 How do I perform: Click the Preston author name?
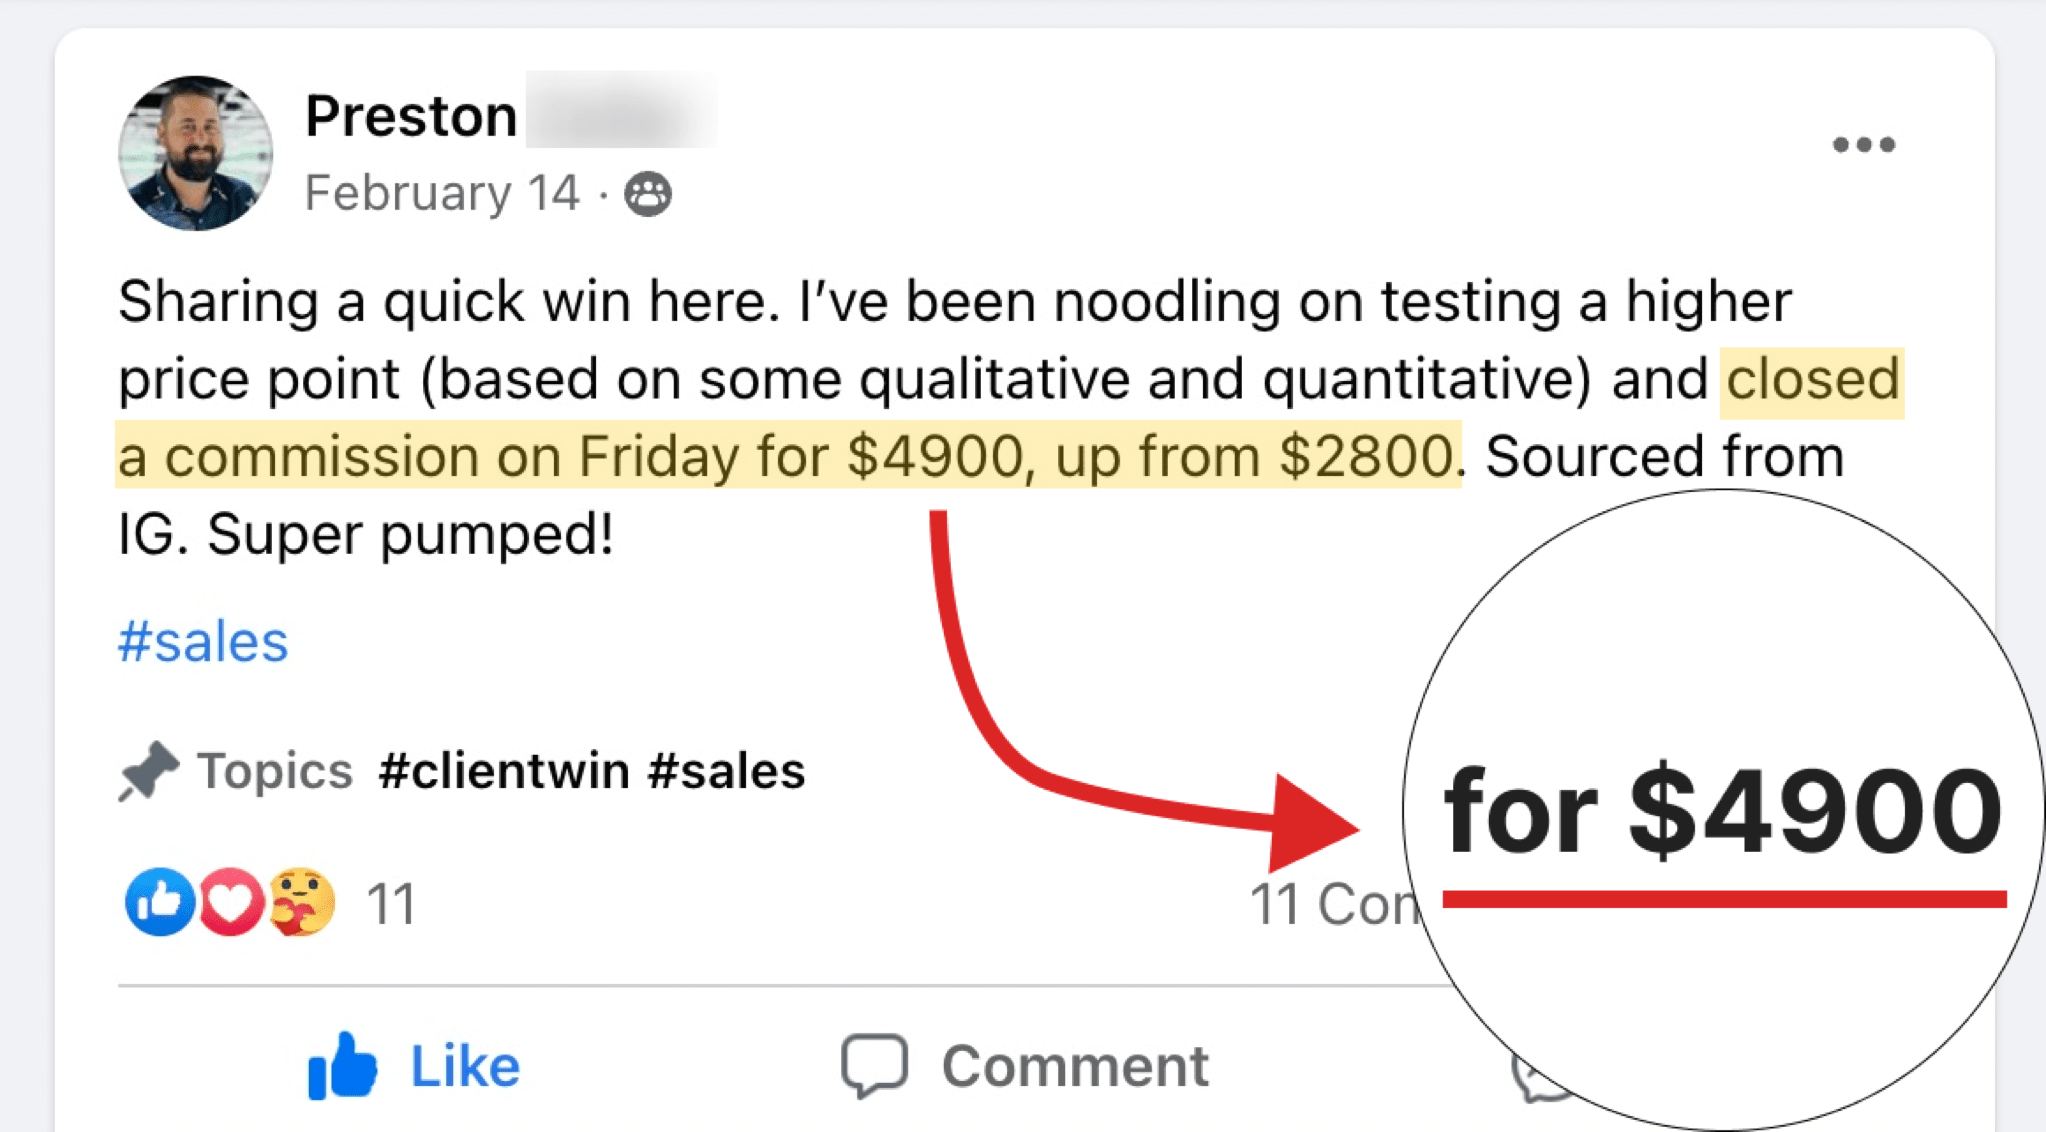tap(411, 116)
